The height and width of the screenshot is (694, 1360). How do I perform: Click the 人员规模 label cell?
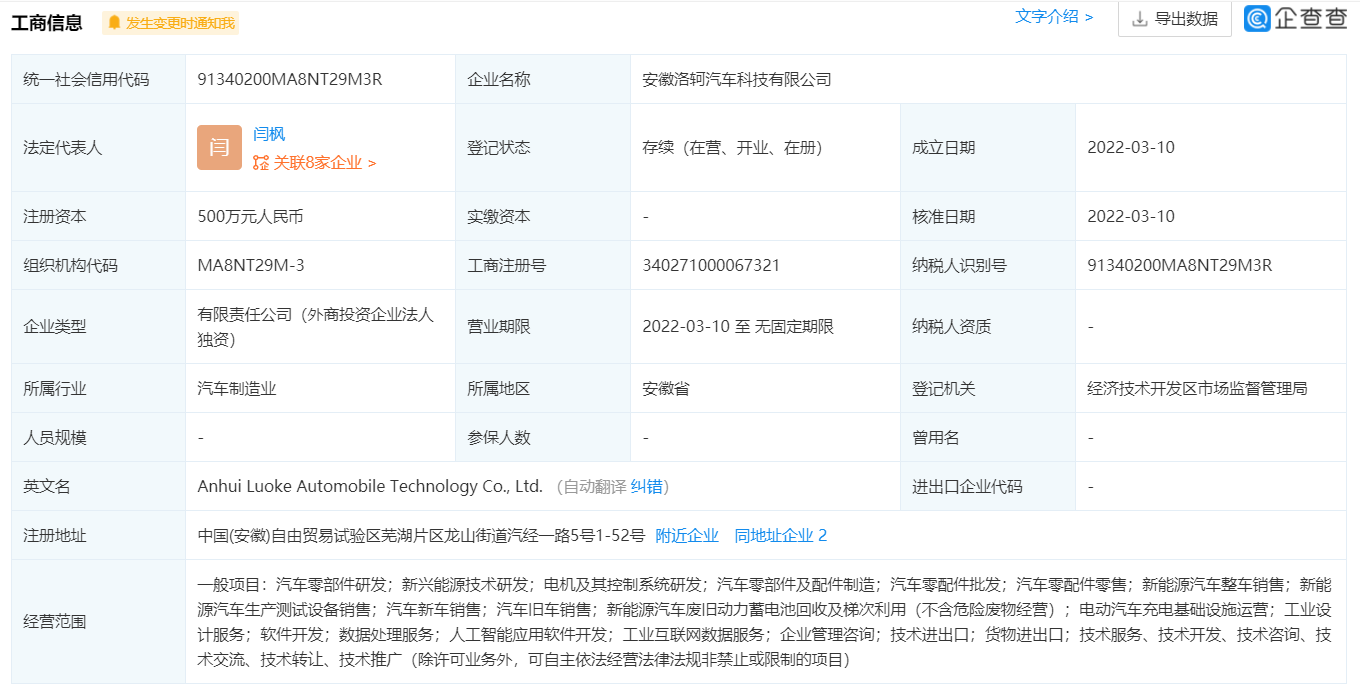click(x=98, y=438)
